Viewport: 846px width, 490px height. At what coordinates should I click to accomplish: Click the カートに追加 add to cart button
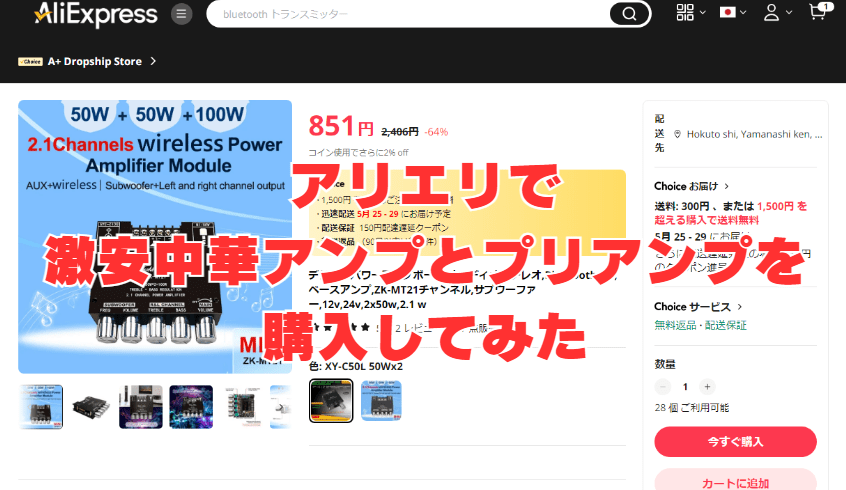(x=735, y=480)
